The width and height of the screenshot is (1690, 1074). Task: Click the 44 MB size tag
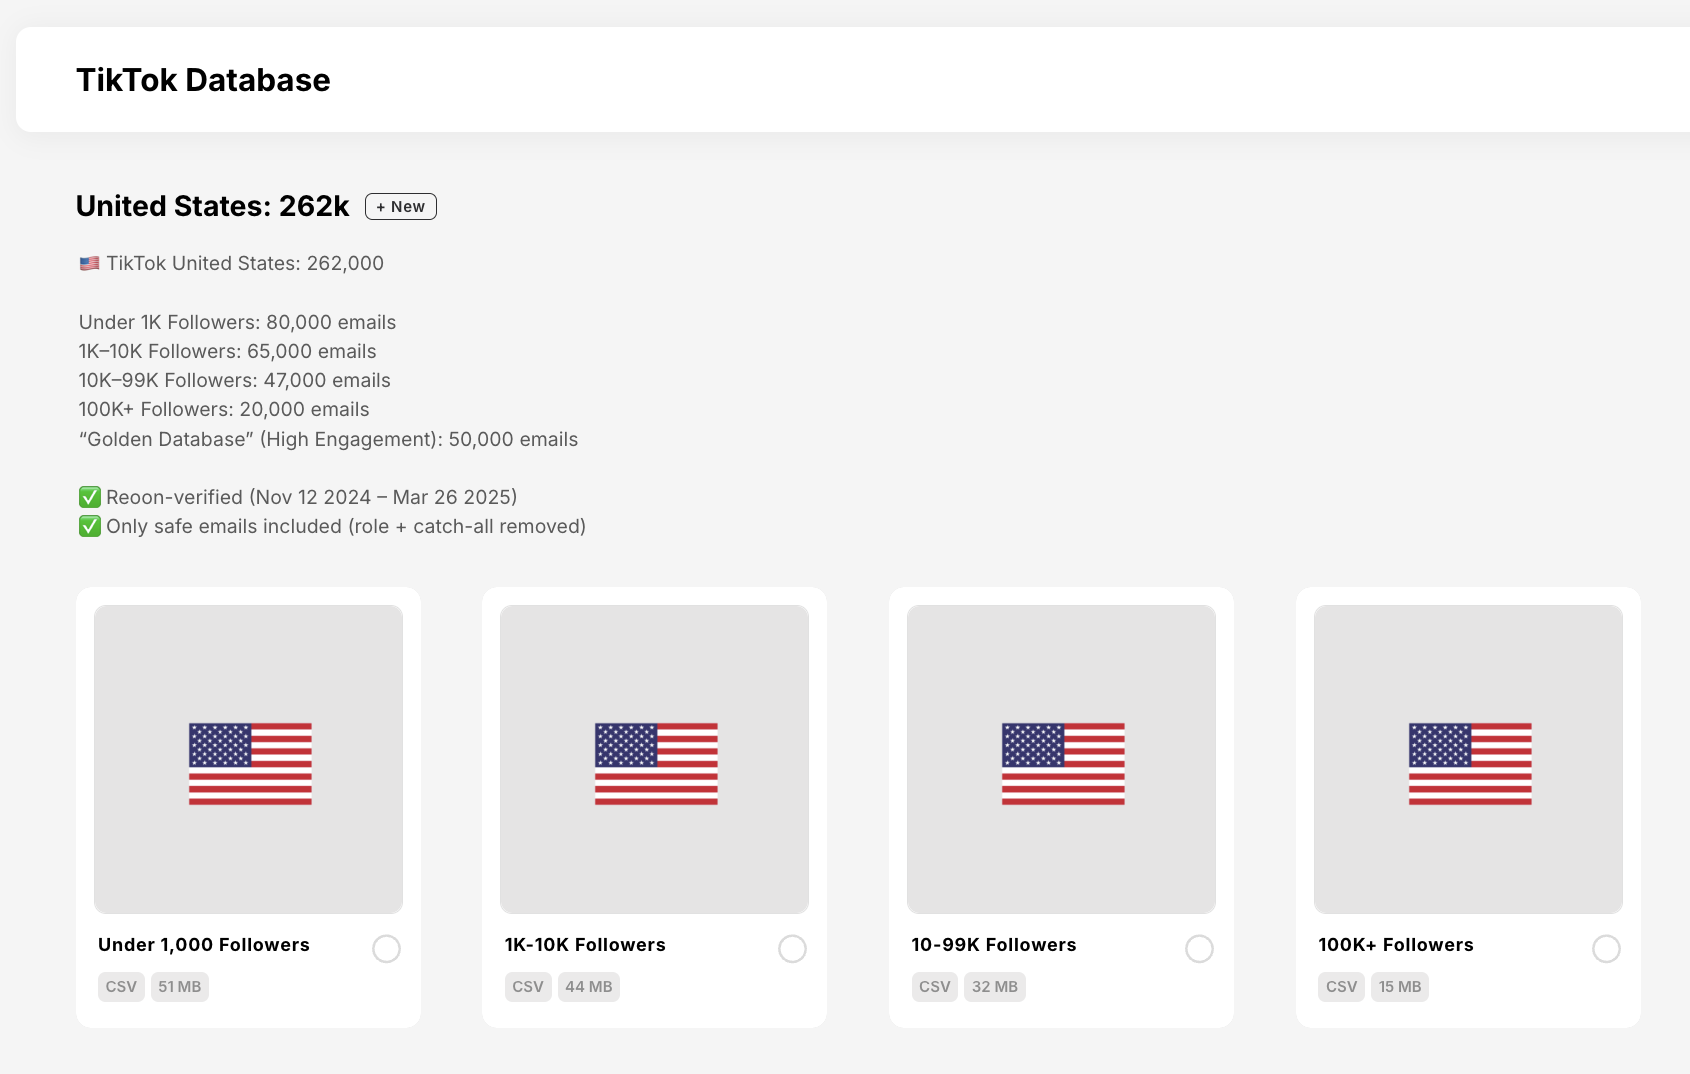pyautogui.click(x=589, y=987)
